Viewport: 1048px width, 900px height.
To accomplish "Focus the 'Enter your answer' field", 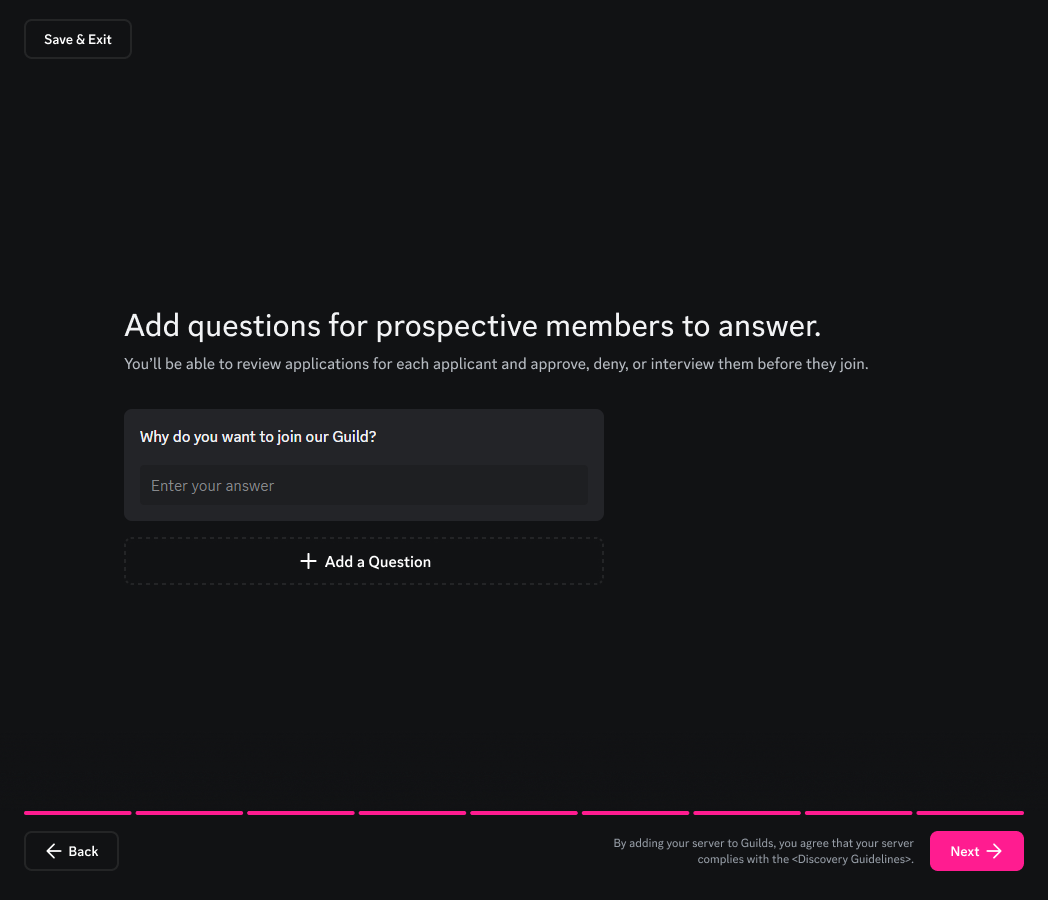I will tap(364, 486).
